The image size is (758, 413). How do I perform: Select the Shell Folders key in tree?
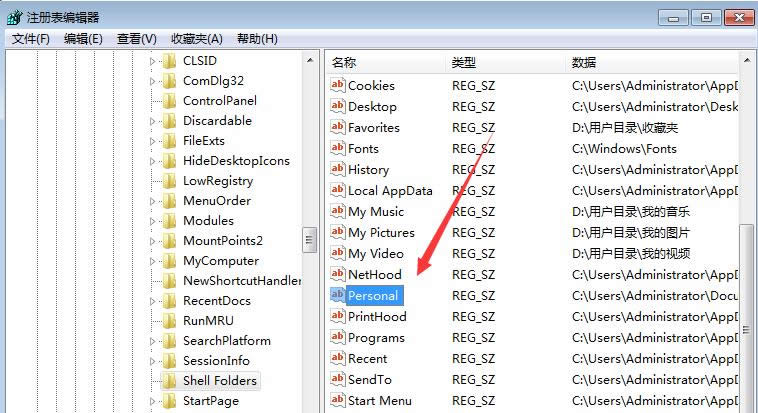point(219,381)
